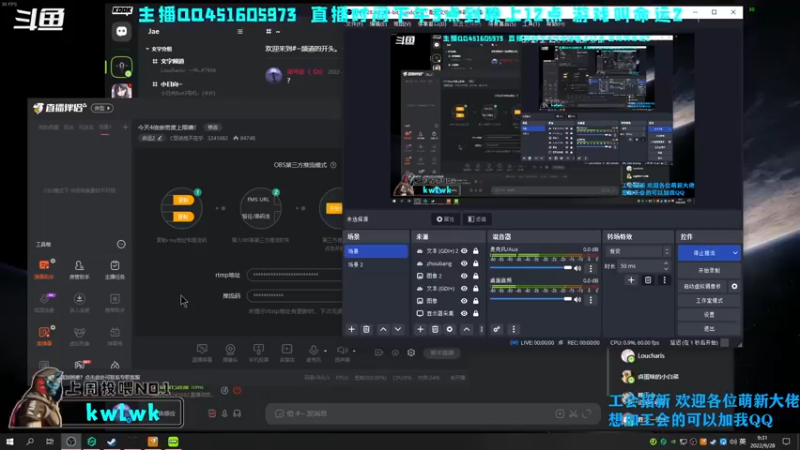Select scene 场景 2 in OBS

(376, 265)
